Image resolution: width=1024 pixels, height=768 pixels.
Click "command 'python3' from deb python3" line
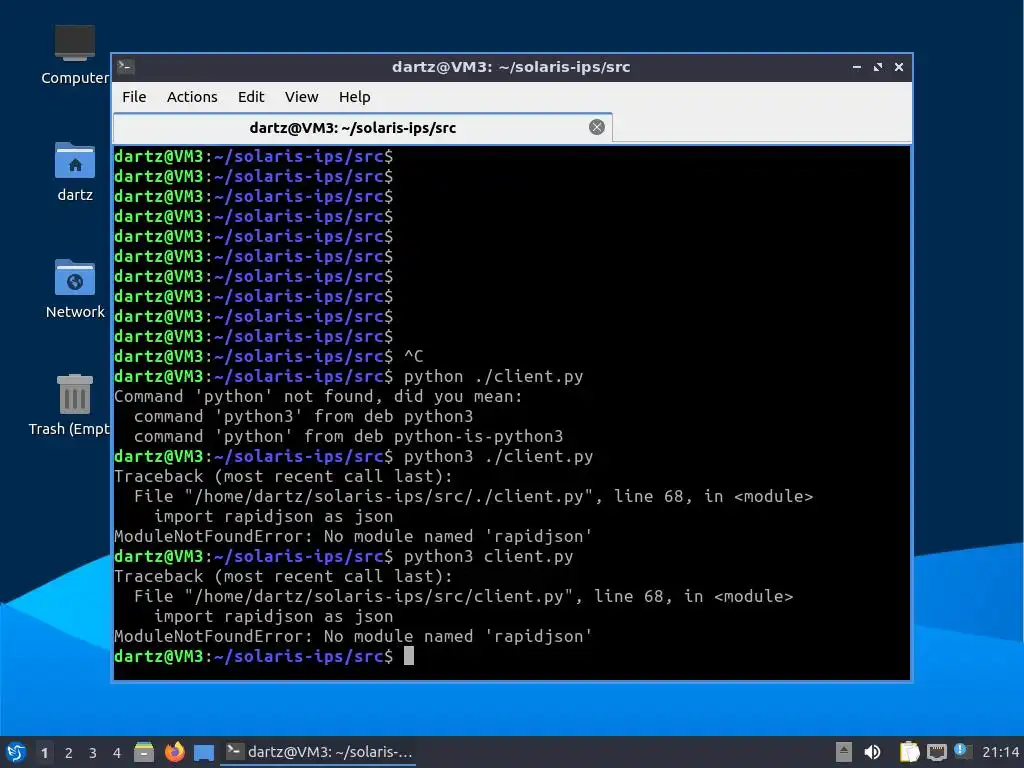tap(303, 416)
